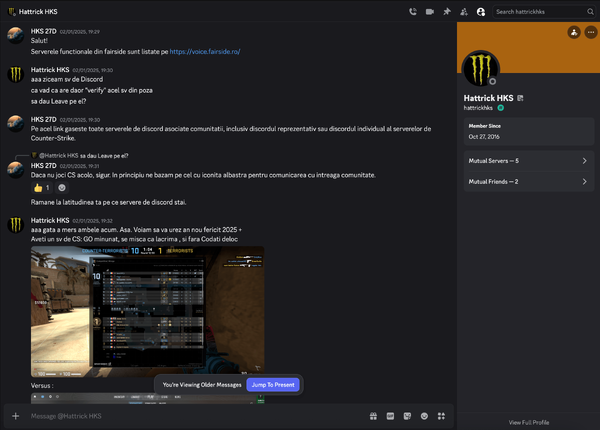The width and height of the screenshot is (600, 430).
Task: Expand Mutual Friends — 2
Action: click(x=529, y=182)
